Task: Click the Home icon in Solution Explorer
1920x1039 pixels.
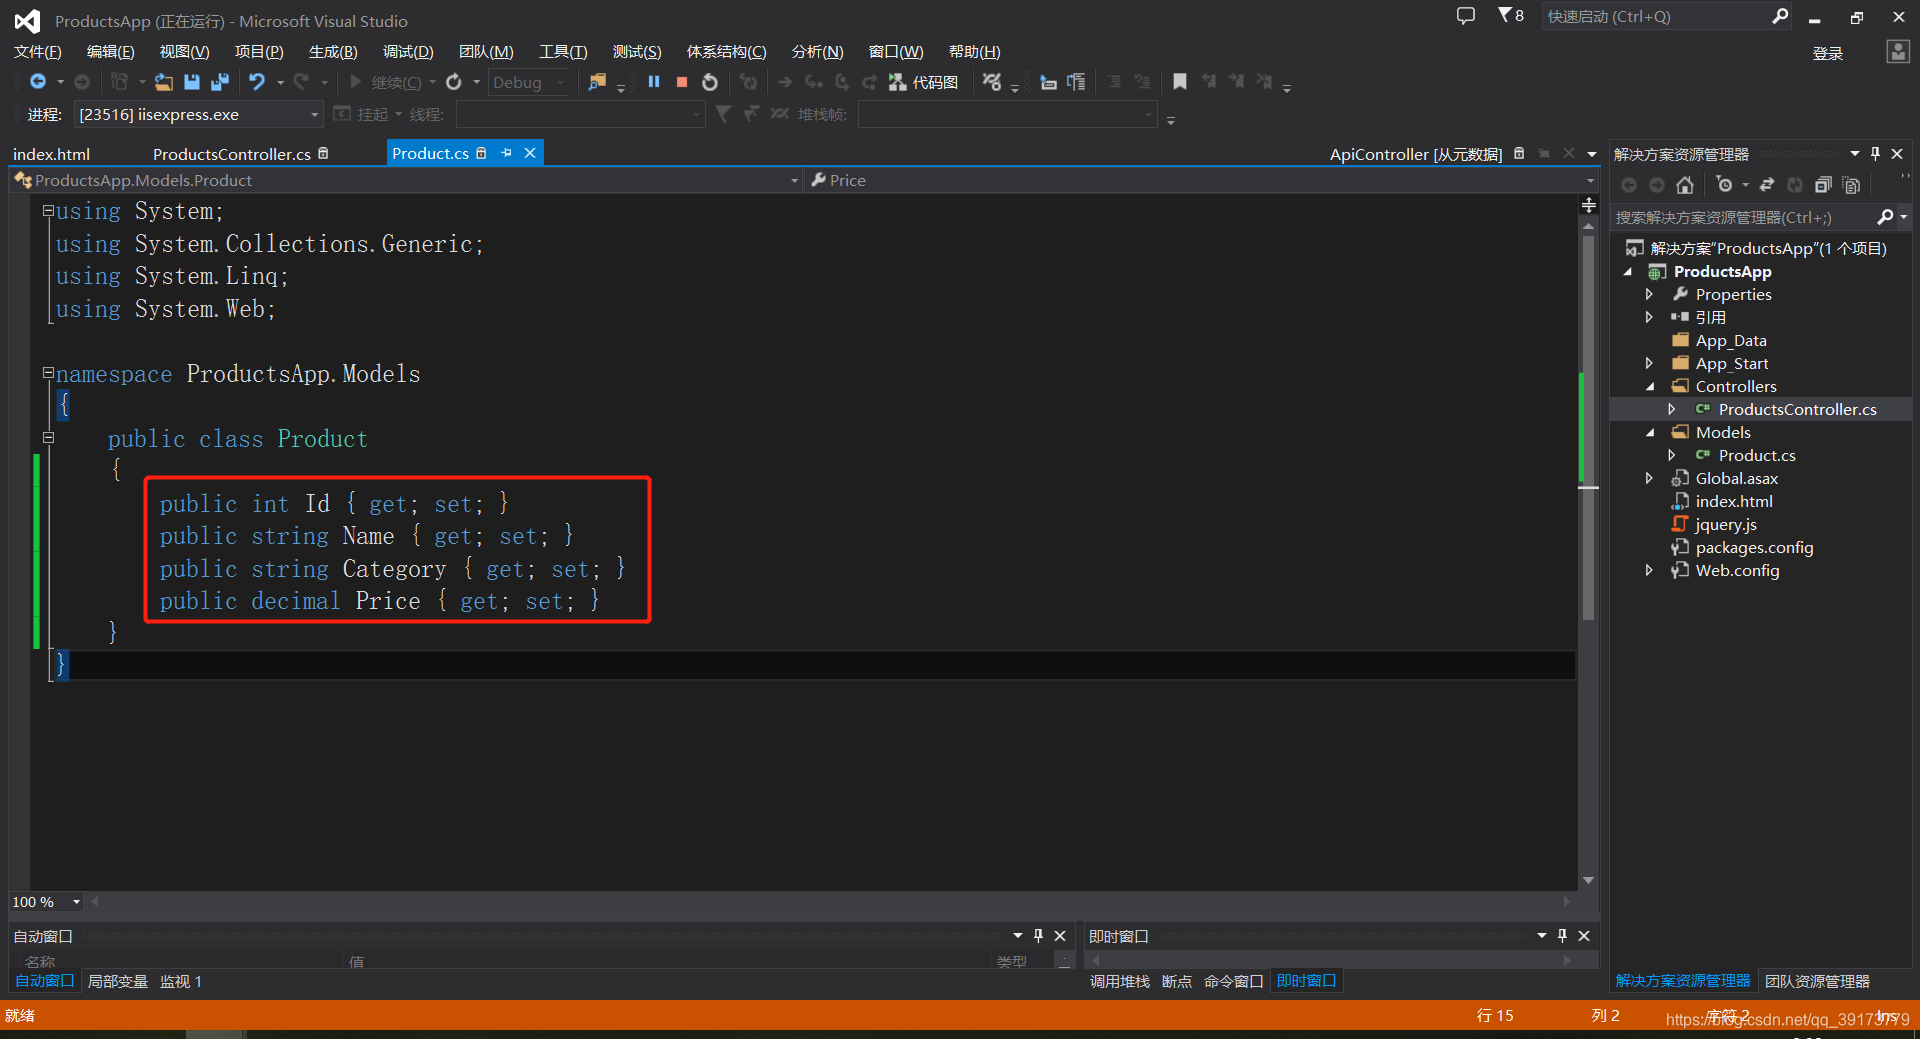Action: [1685, 185]
